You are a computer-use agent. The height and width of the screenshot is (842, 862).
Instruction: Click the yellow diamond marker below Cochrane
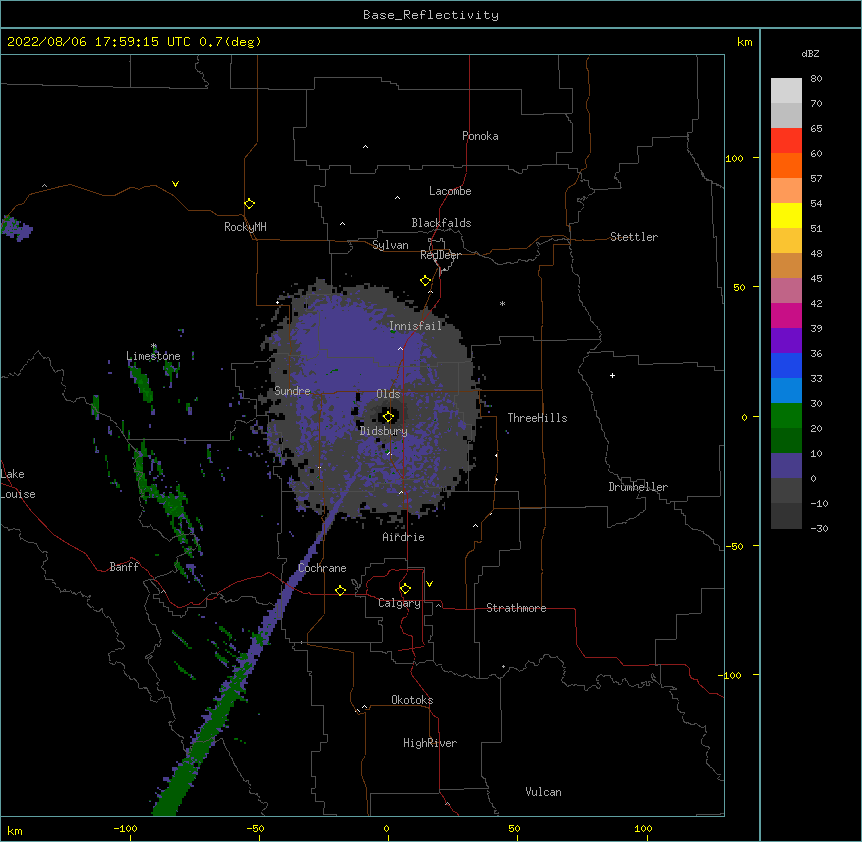click(x=340, y=590)
